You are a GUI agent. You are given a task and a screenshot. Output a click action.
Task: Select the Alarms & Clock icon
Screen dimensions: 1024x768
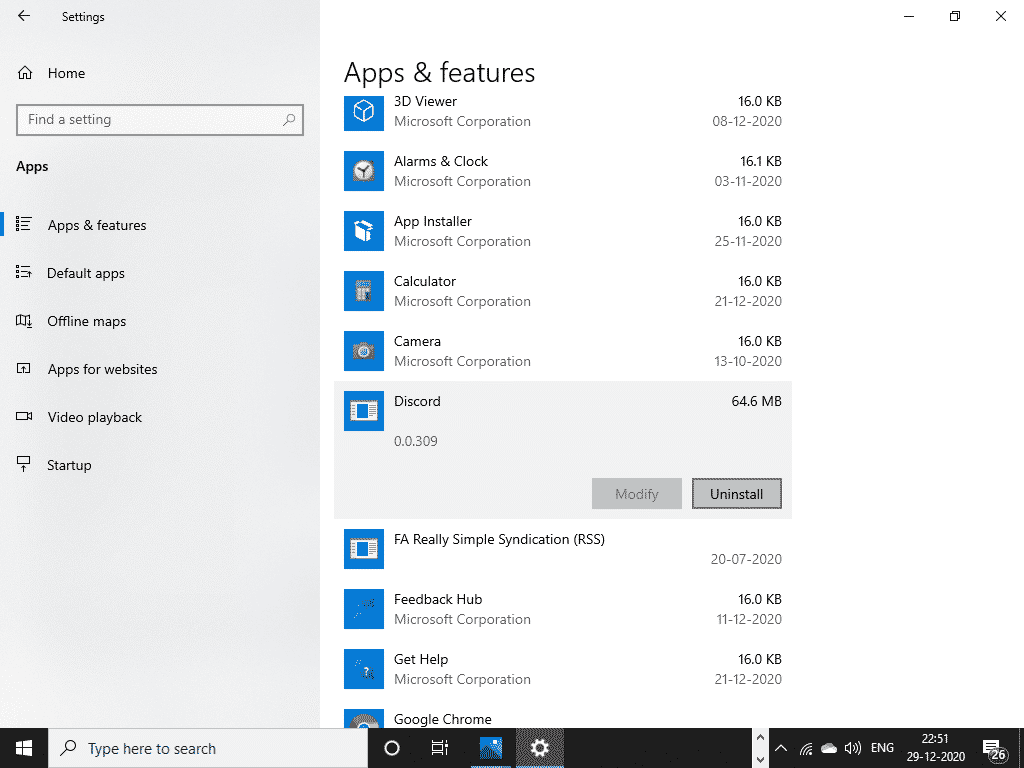pos(363,171)
